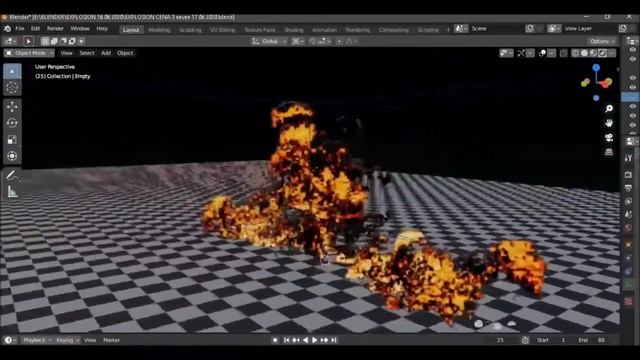Screen dimensions: 640x360
Task: Open object type visibility dropdown in viewport header
Action: [507, 53]
